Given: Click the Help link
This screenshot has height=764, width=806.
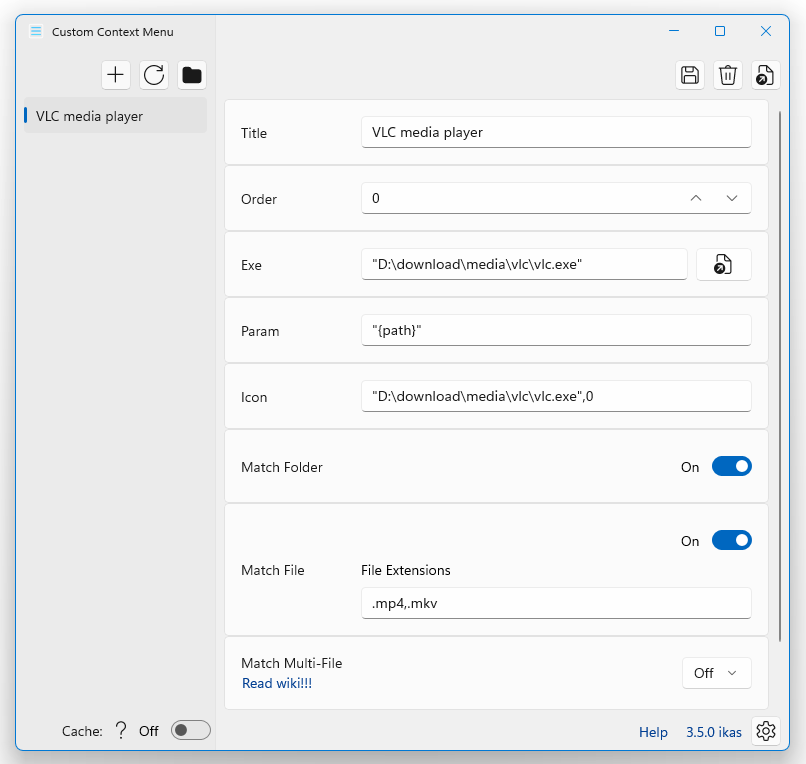Looking at the screenshot, I should pyautogui.click(x=653, y=732).
